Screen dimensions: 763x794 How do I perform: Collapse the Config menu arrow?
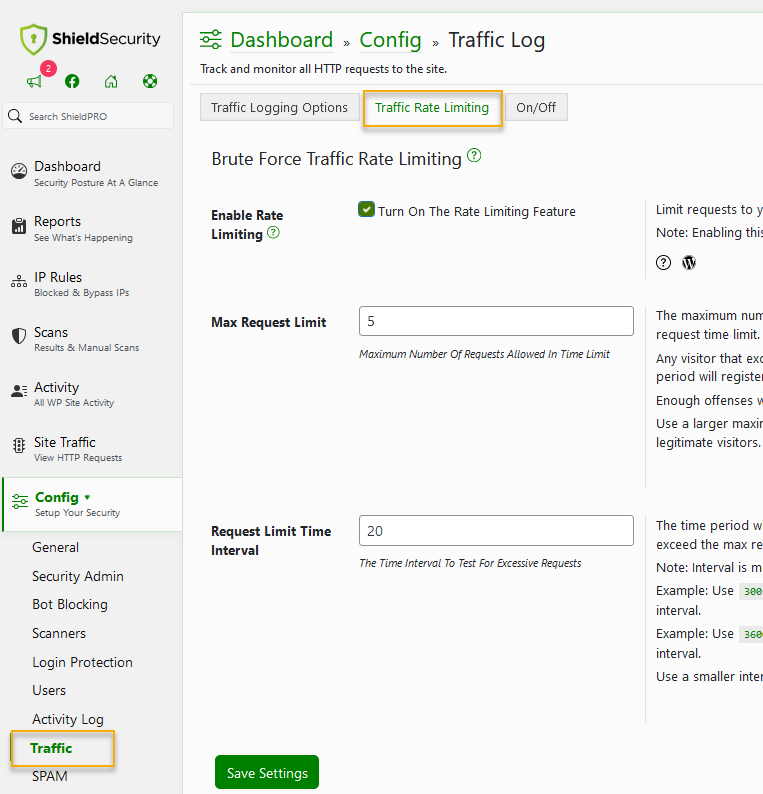[x=87, y=497]
